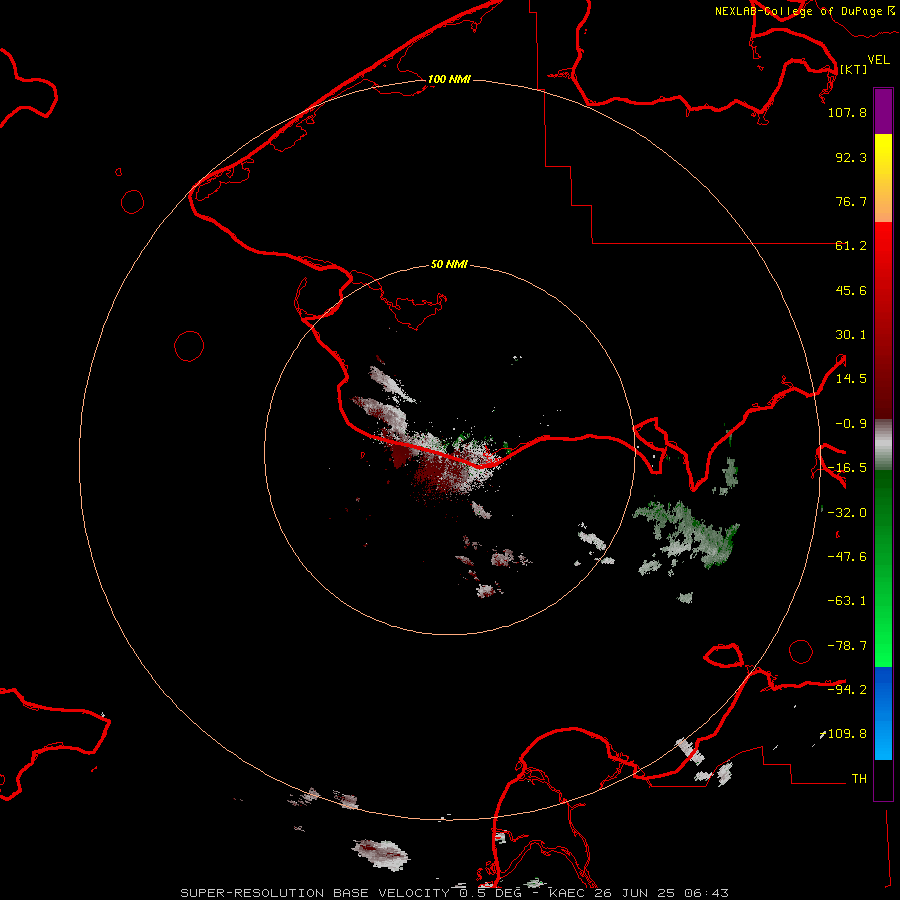Click the 100 NMI range ring label
This screenshot has height=900, width=900.
449,79
